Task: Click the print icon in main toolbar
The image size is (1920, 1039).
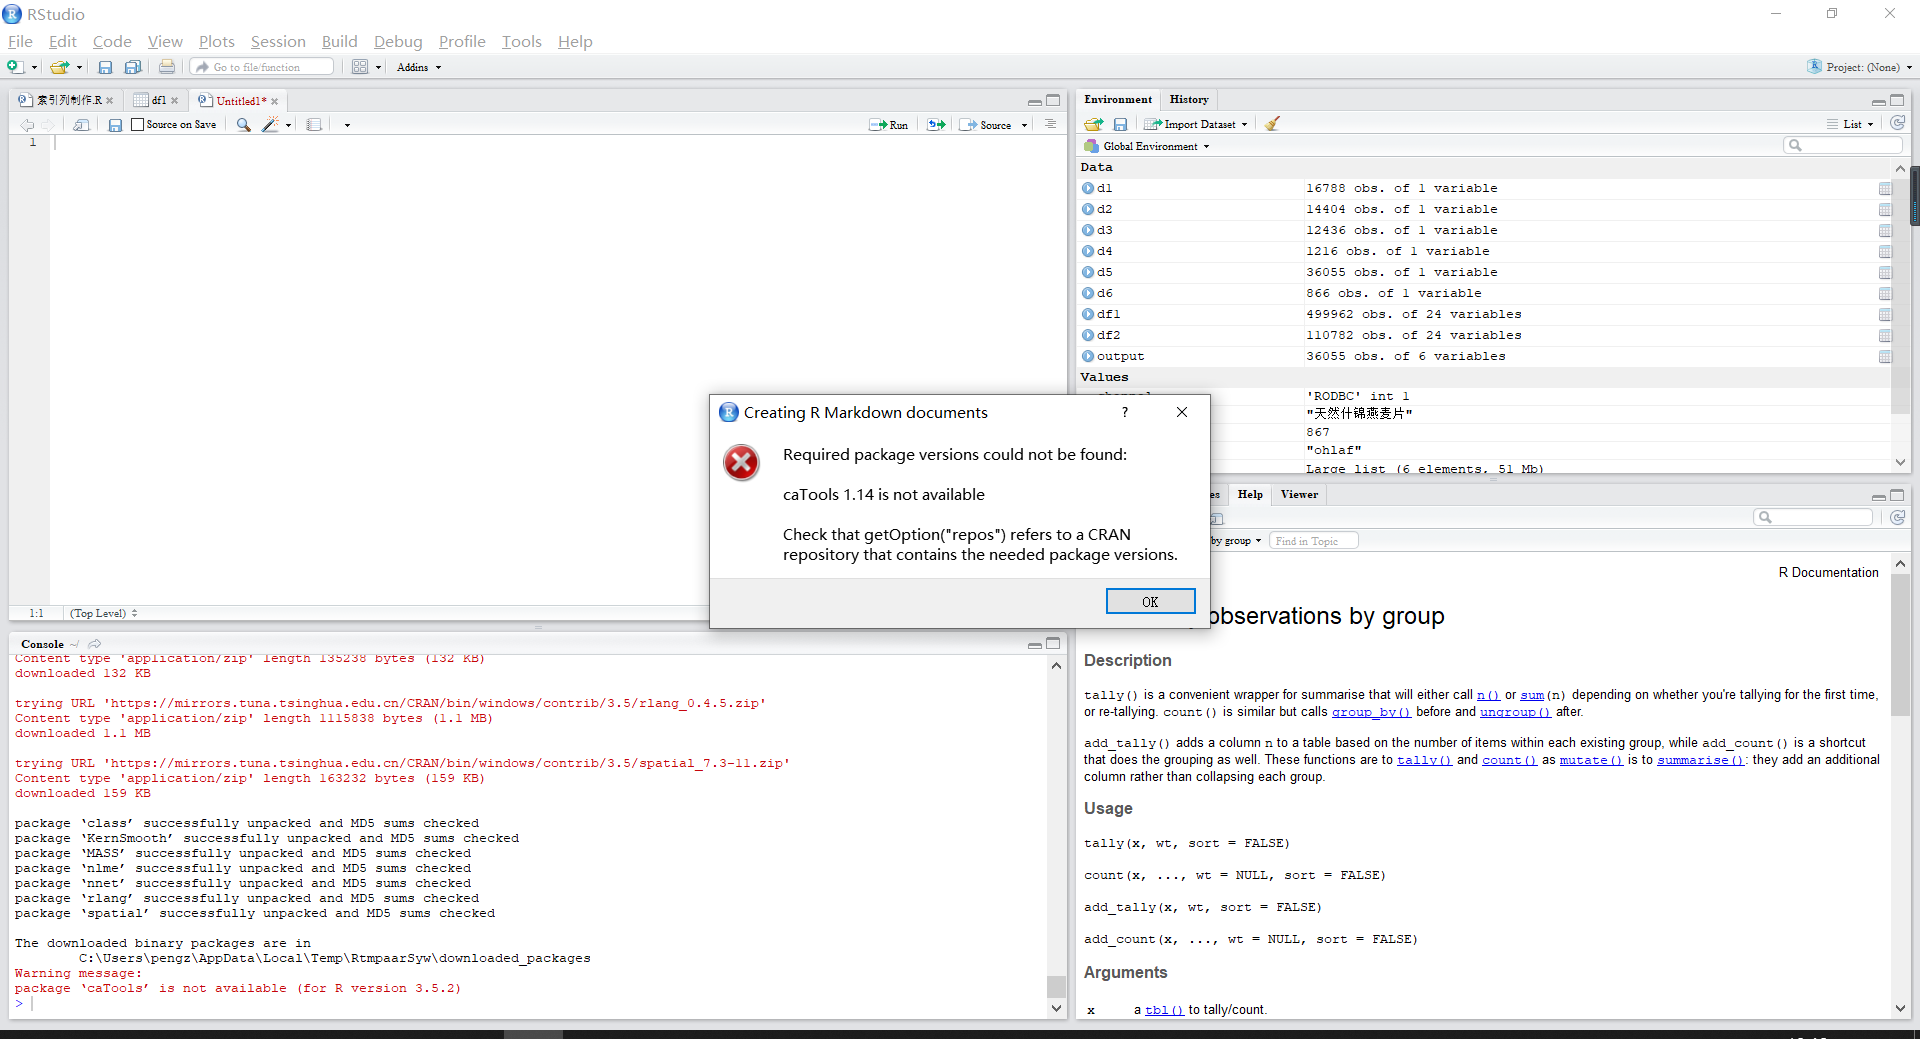Action: [166, 67]
